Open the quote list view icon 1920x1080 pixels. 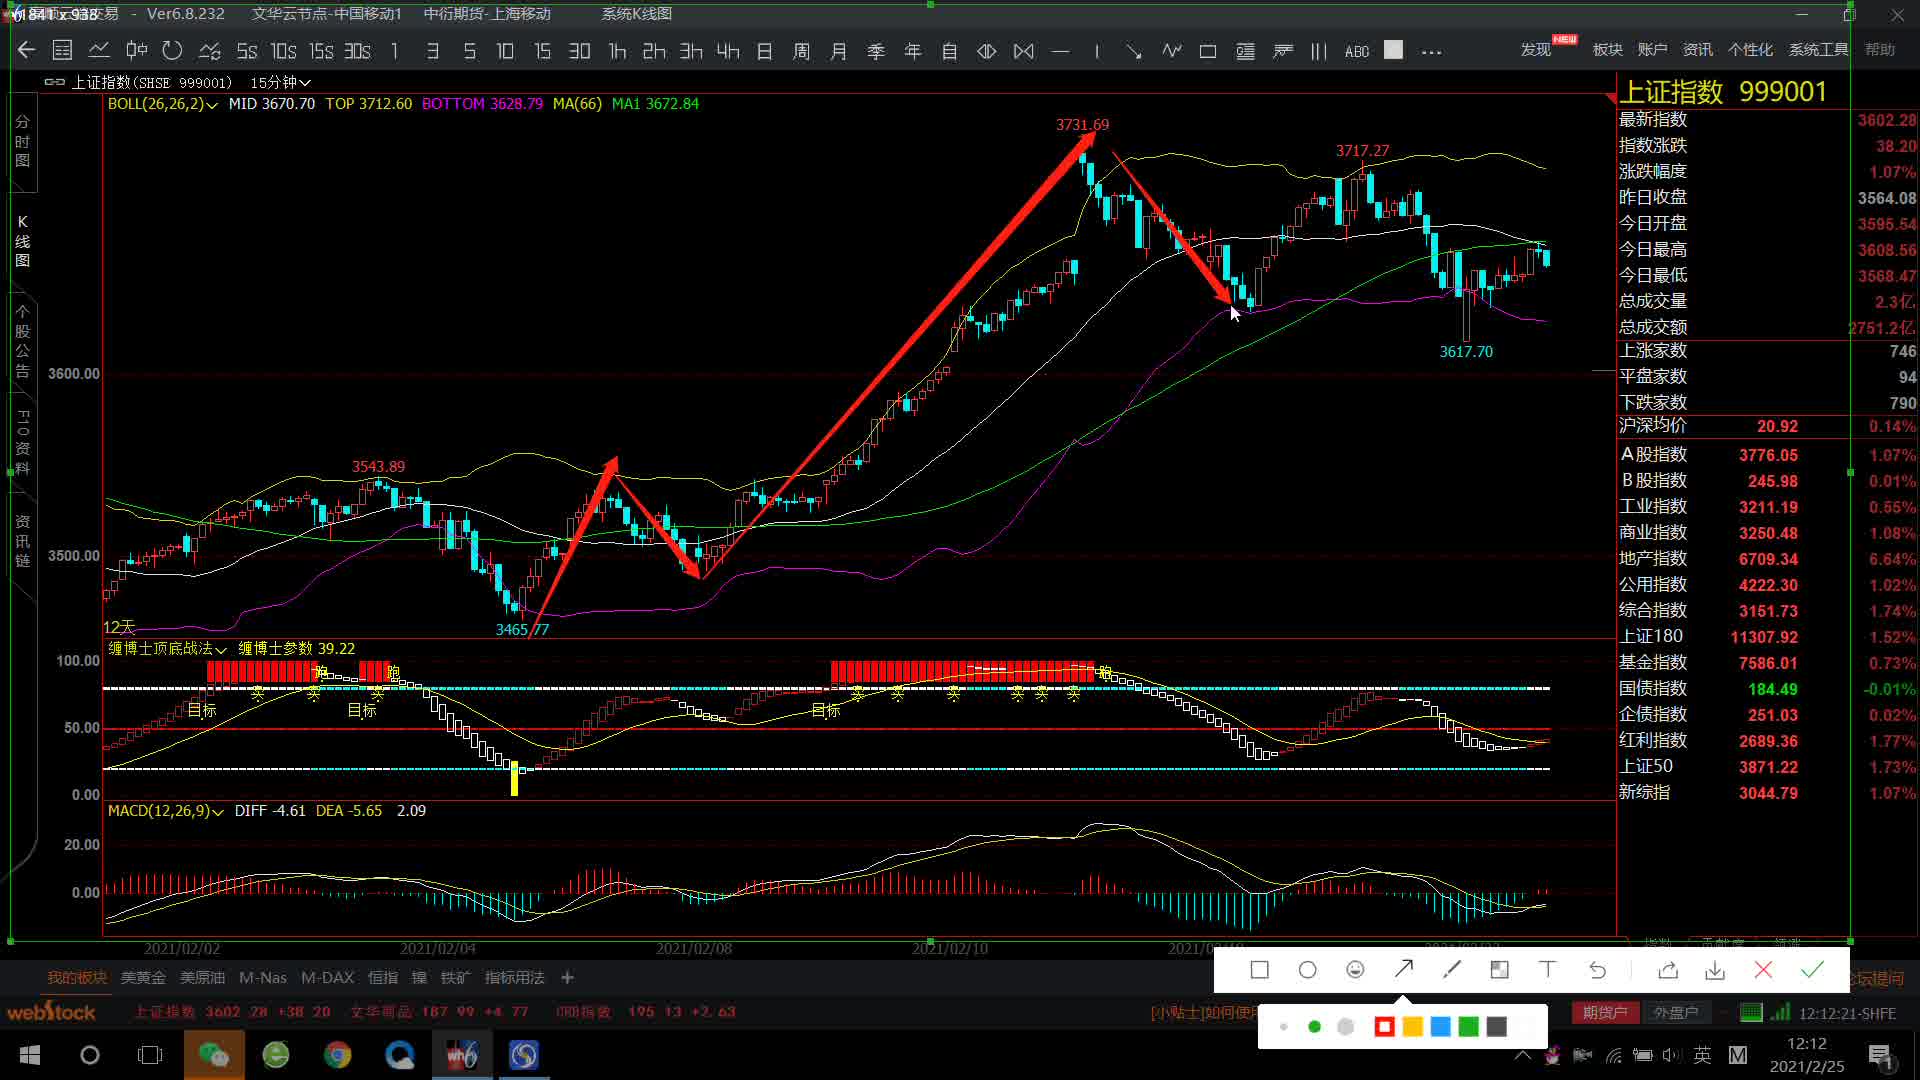[62, 50]
